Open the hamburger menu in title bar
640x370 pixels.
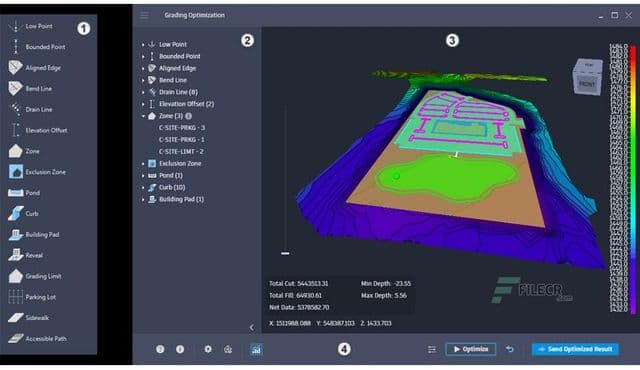tap(144, 16)
